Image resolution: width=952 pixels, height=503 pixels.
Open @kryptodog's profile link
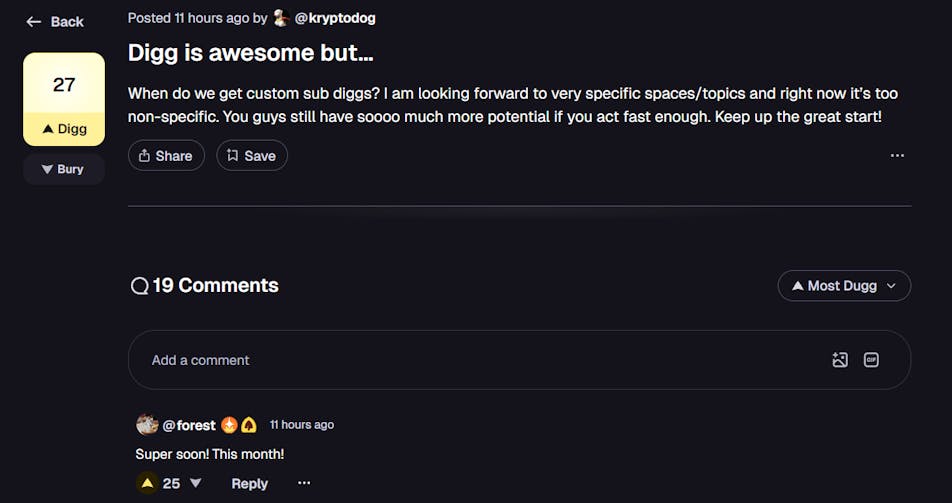[x=335, y=18]
